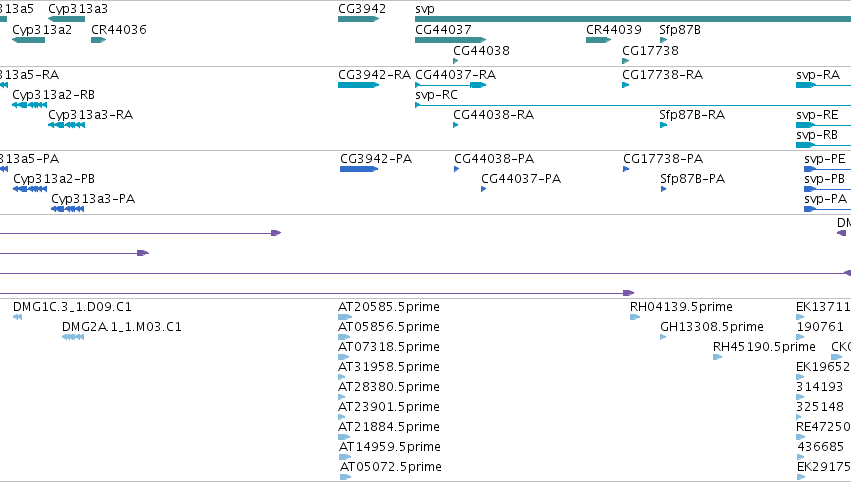The height and width of the screenshot is (482, 851).
Task: Click the Sfp87B-RA transcript label
Action: coord(692,115)
